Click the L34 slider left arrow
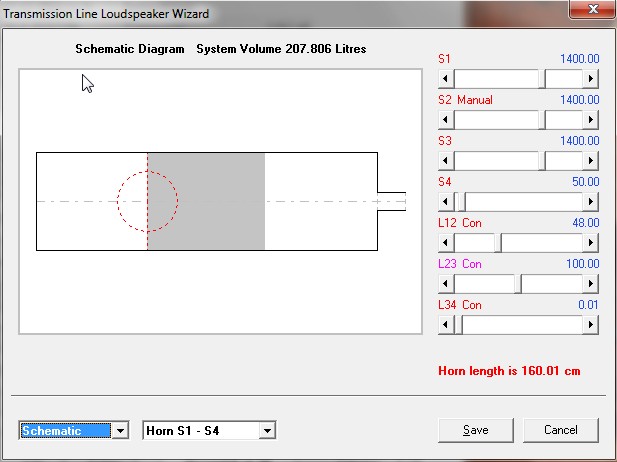The image size is (617, 462). (x=446, y=325)
